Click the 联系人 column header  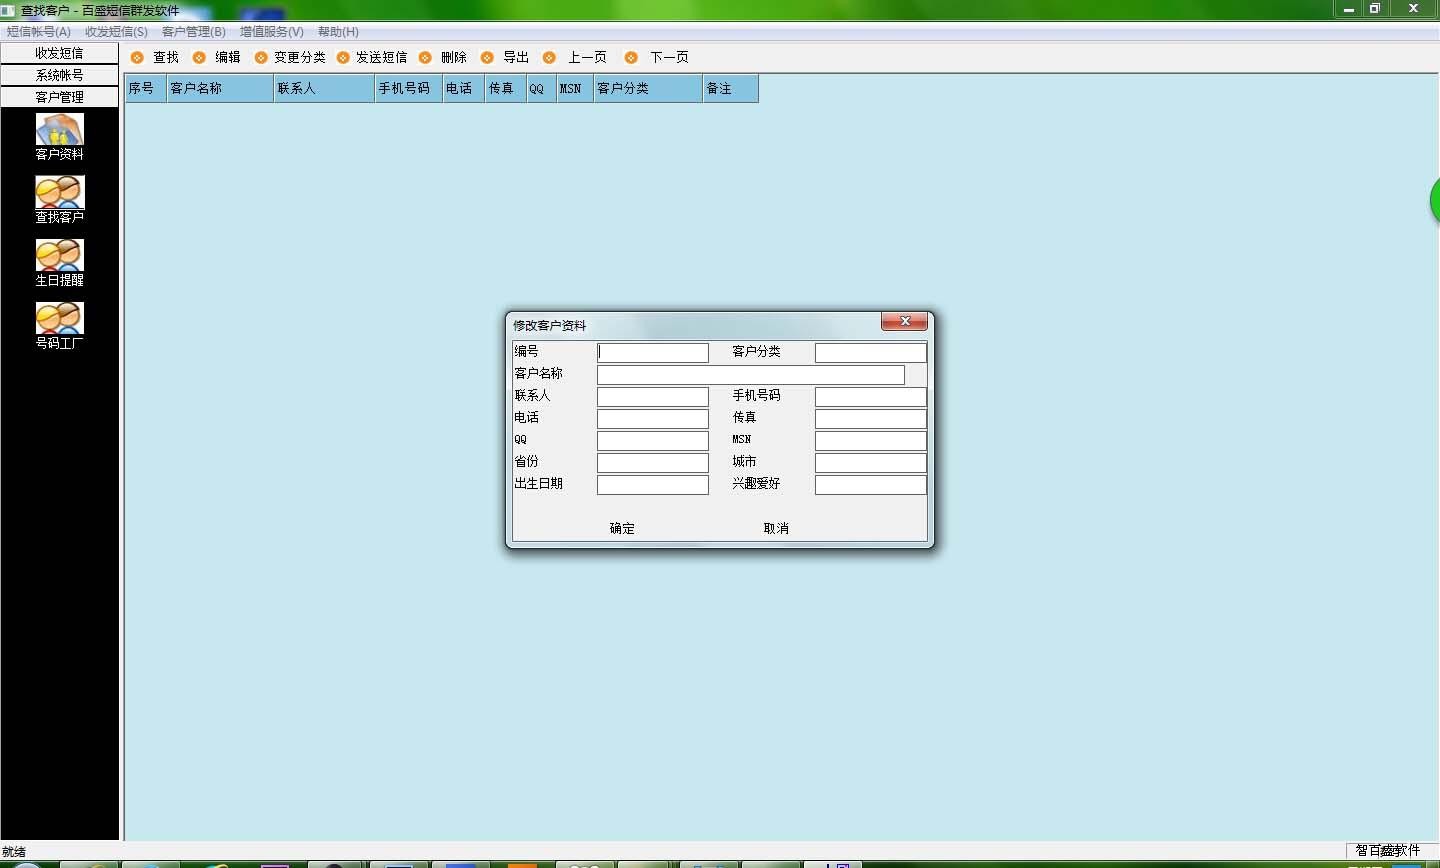[x=324, y=88]
